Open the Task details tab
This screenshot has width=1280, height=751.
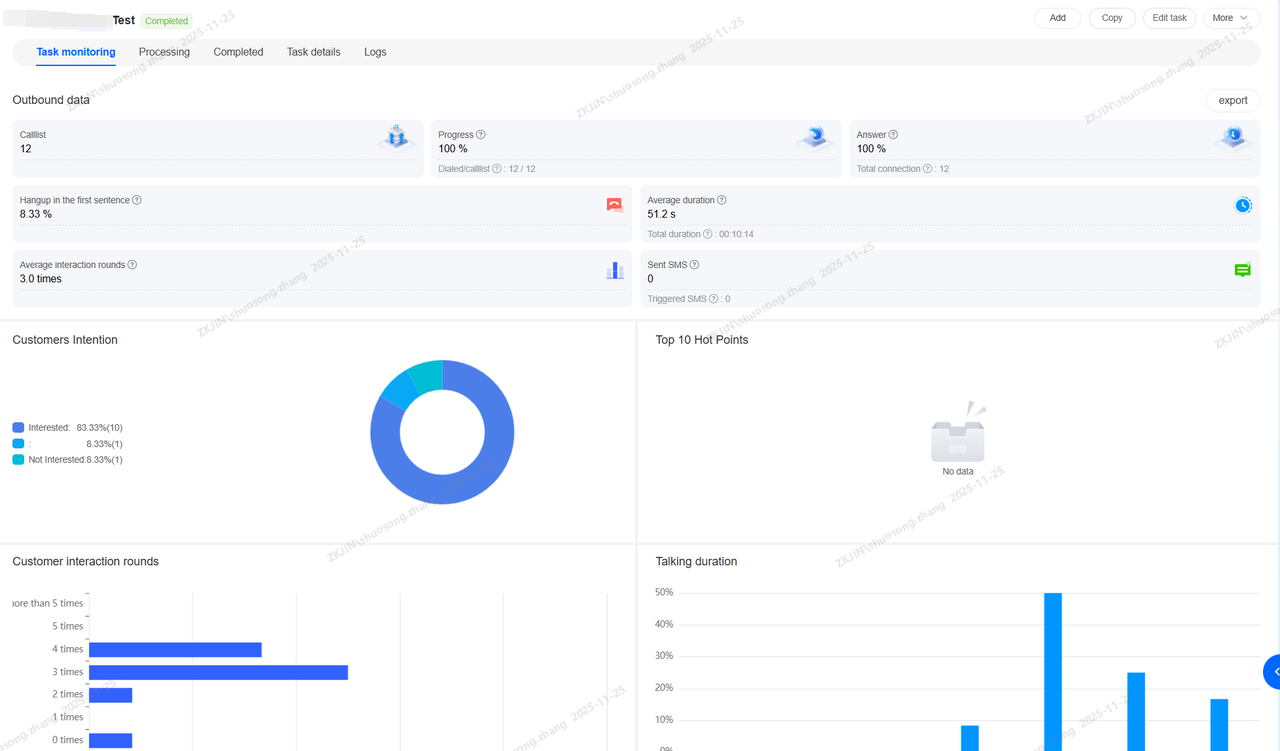coord(313,52)
